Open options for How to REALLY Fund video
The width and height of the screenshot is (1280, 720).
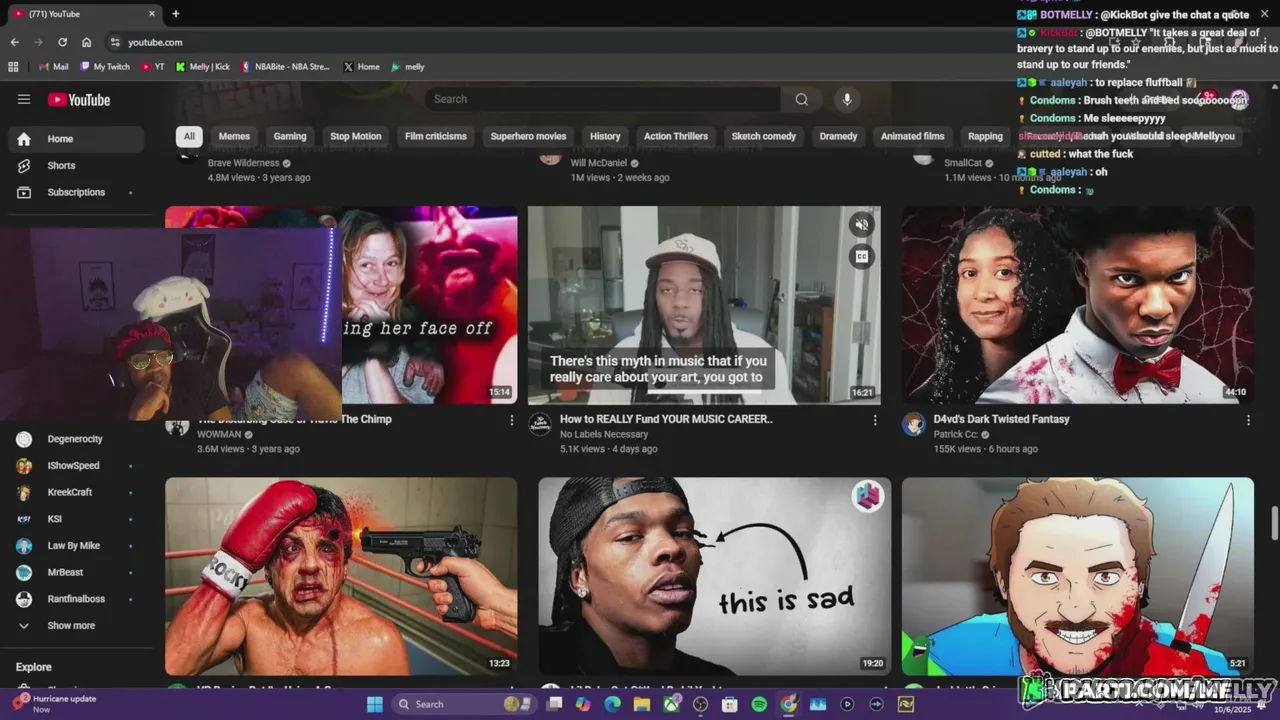875,420
